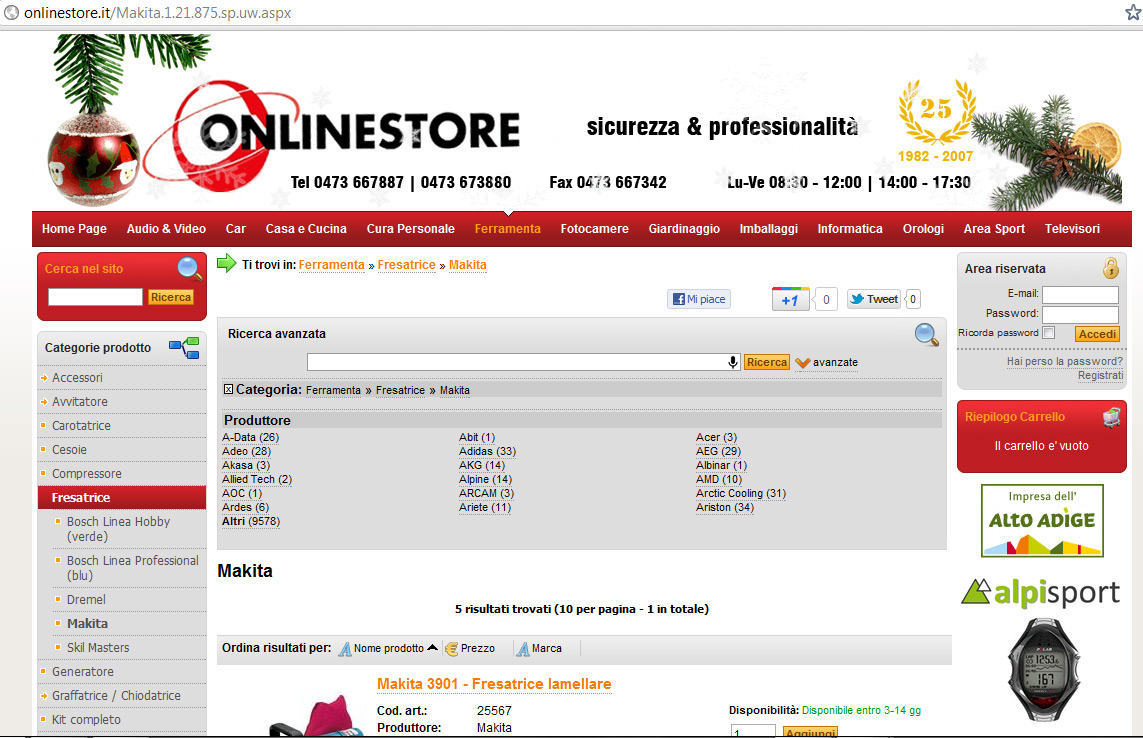Viewport: 1143px width, 738px height.
Task: Sort results by Nome prodotto
Action: [389, 648]
